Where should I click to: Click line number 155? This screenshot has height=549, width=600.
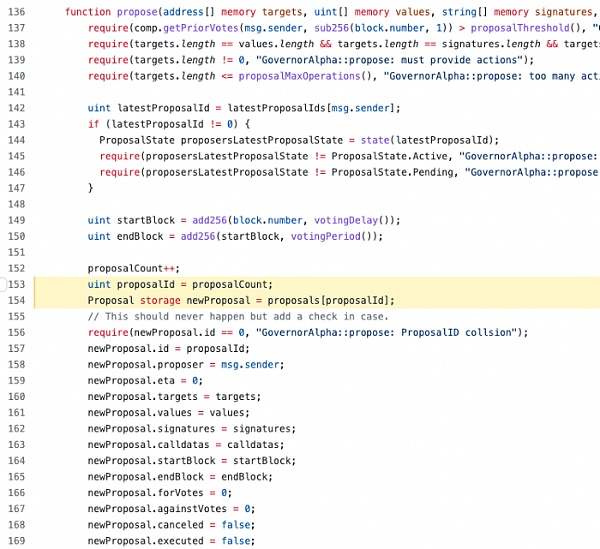tap(16, 317)
